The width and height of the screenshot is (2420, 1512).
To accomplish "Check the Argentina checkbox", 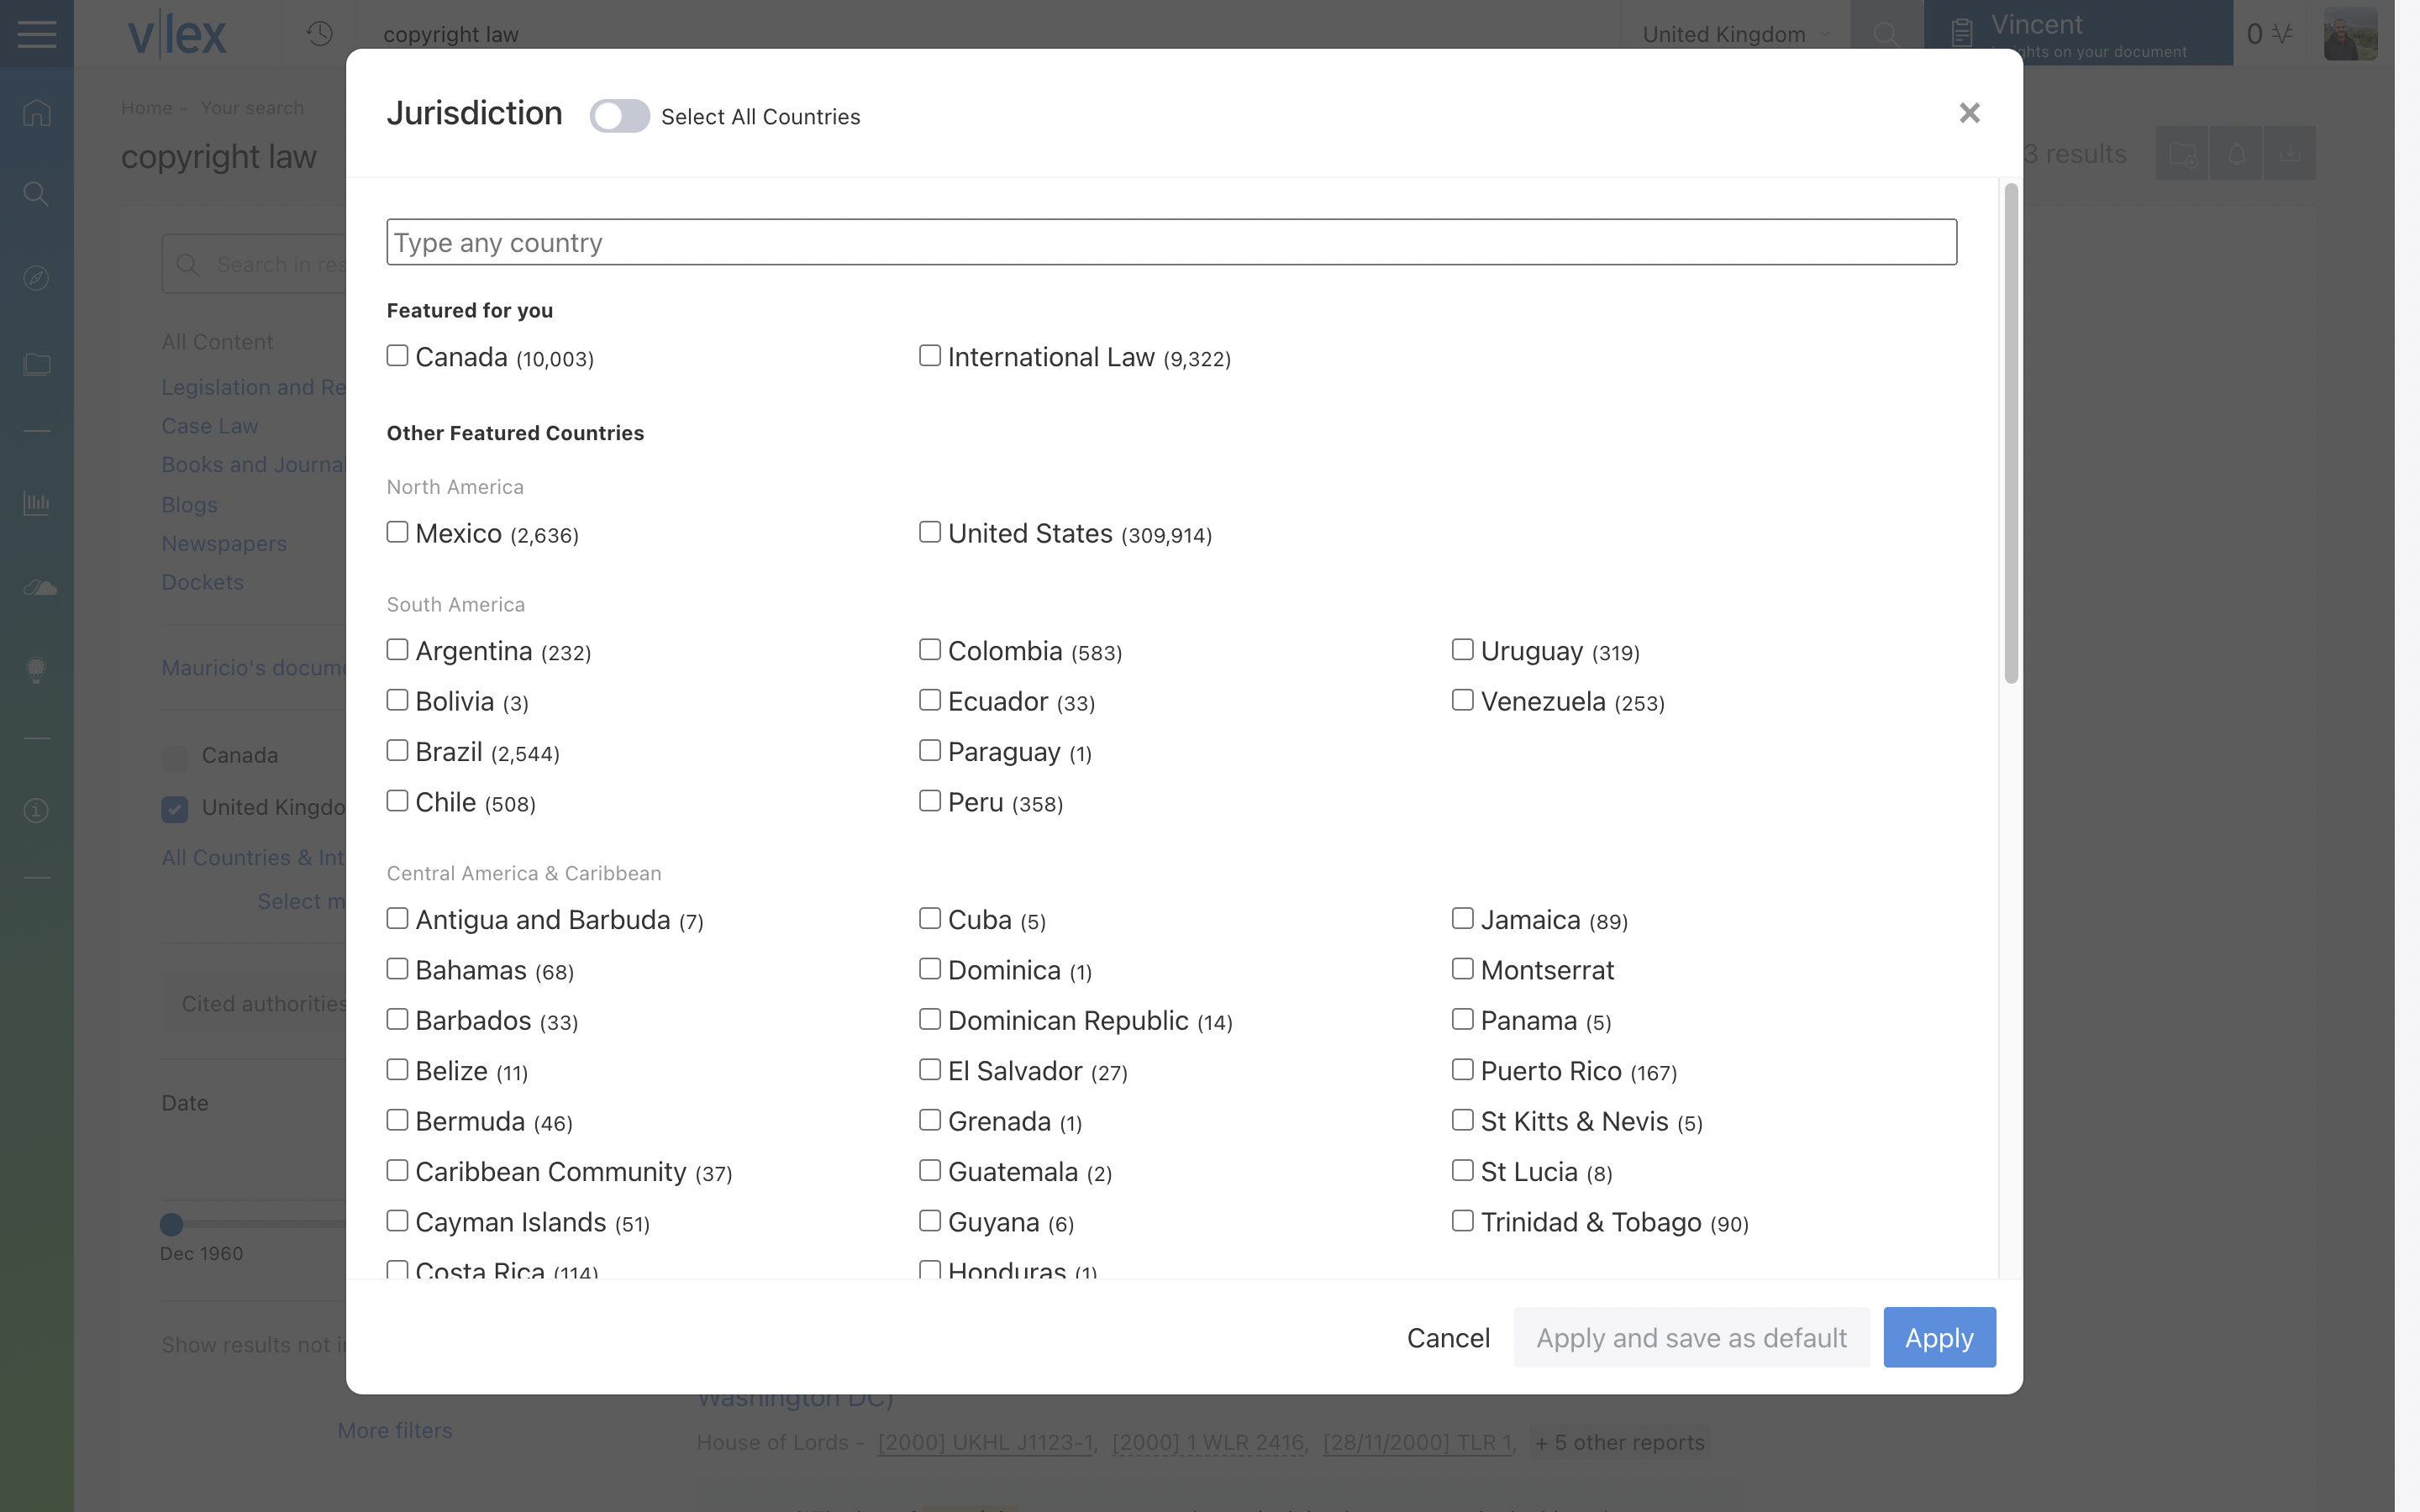I will (397, 650).
